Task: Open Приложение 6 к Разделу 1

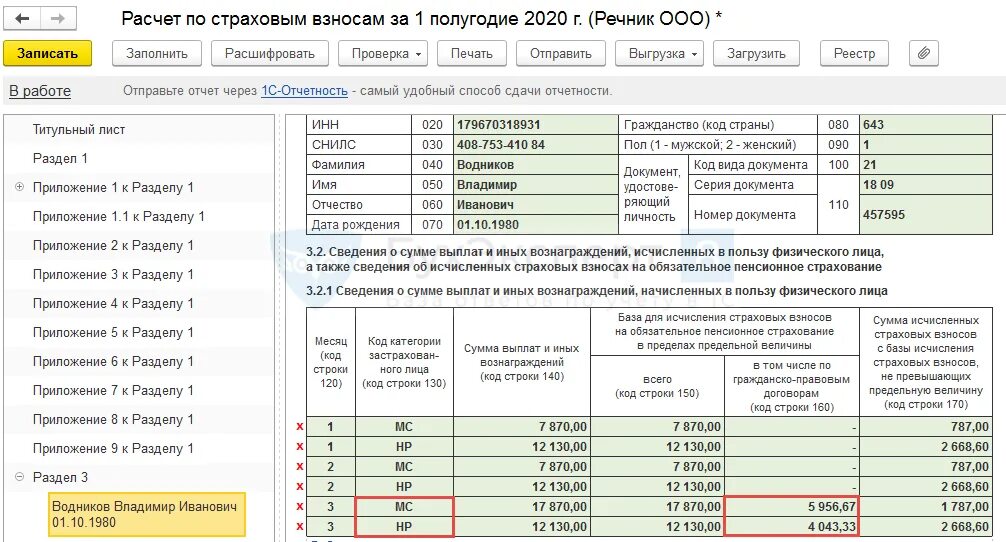Action: 113,362
